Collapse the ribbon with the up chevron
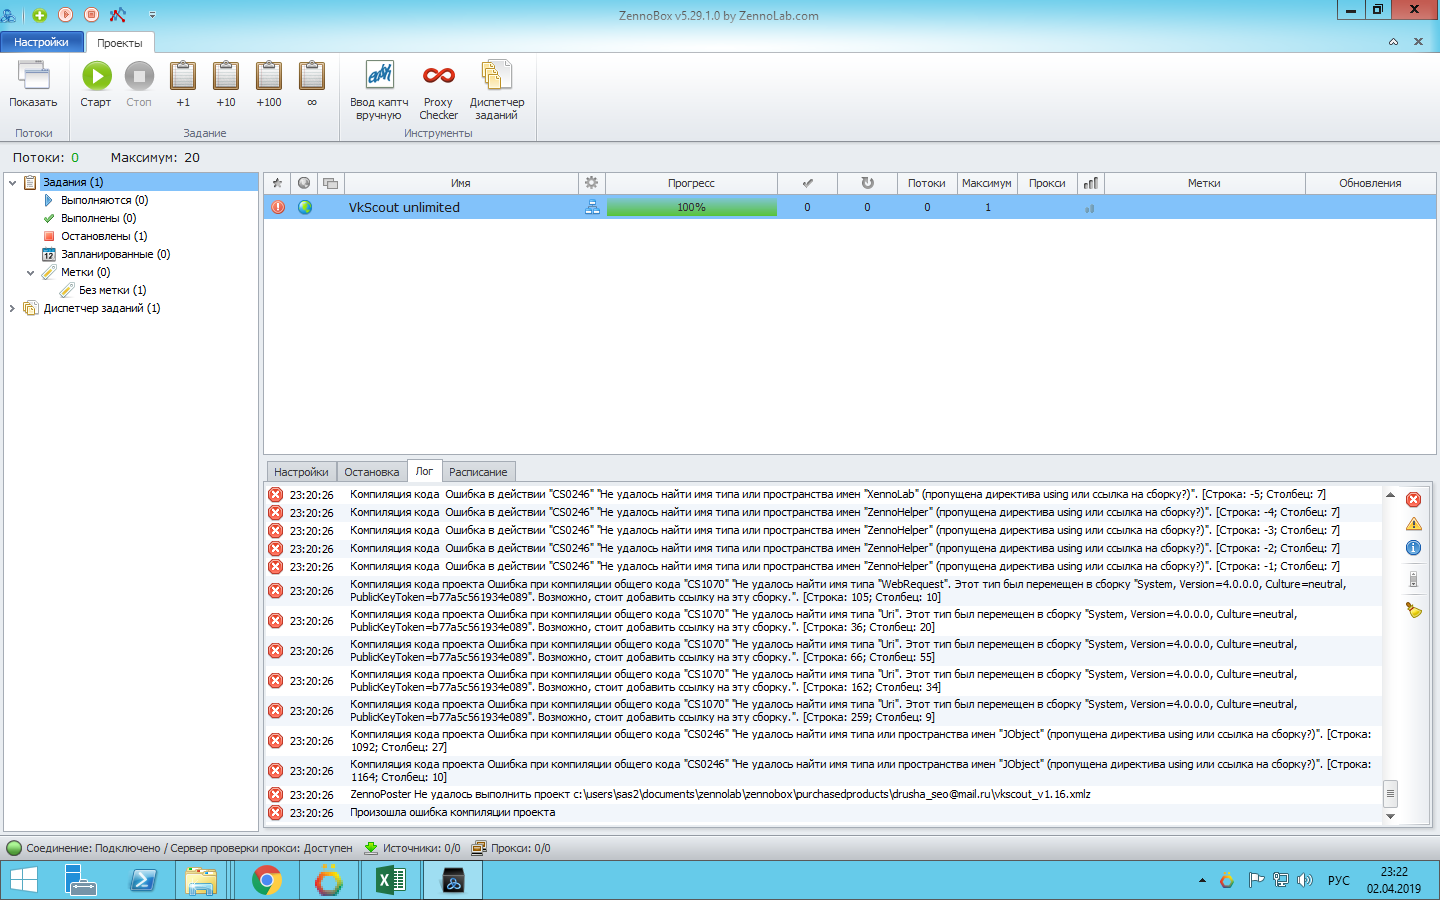 click(1393, 42)
